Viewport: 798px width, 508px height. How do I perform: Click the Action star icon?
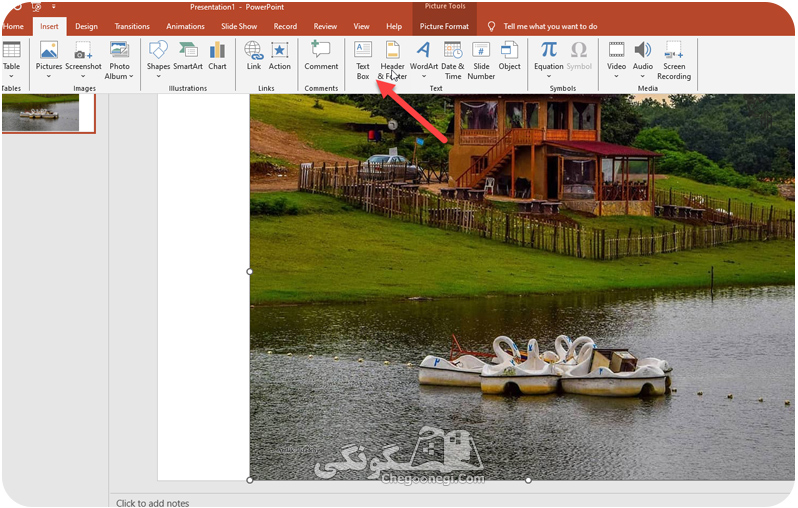coord(279,50)
